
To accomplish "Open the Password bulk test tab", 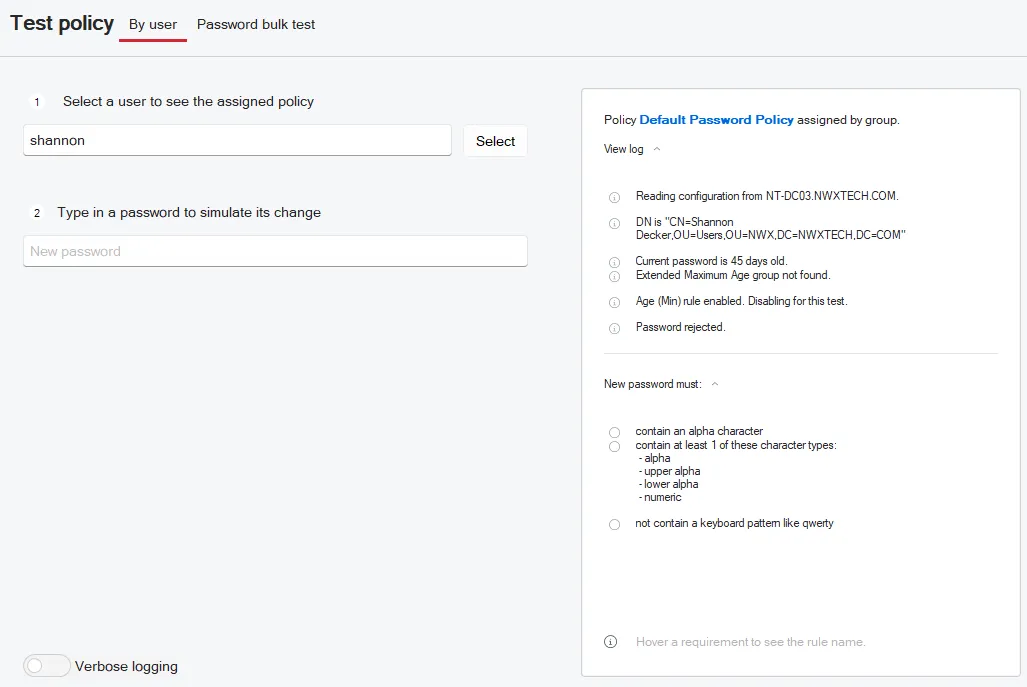I will point(256,25).
